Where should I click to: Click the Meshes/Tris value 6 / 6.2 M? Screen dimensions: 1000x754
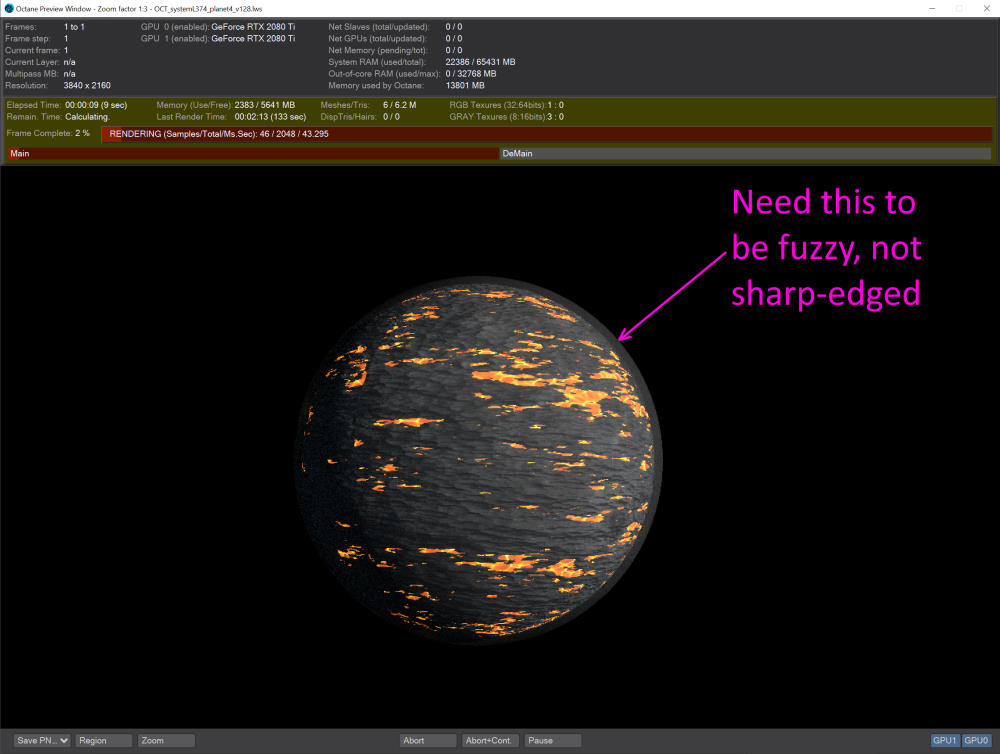point(399,105)
